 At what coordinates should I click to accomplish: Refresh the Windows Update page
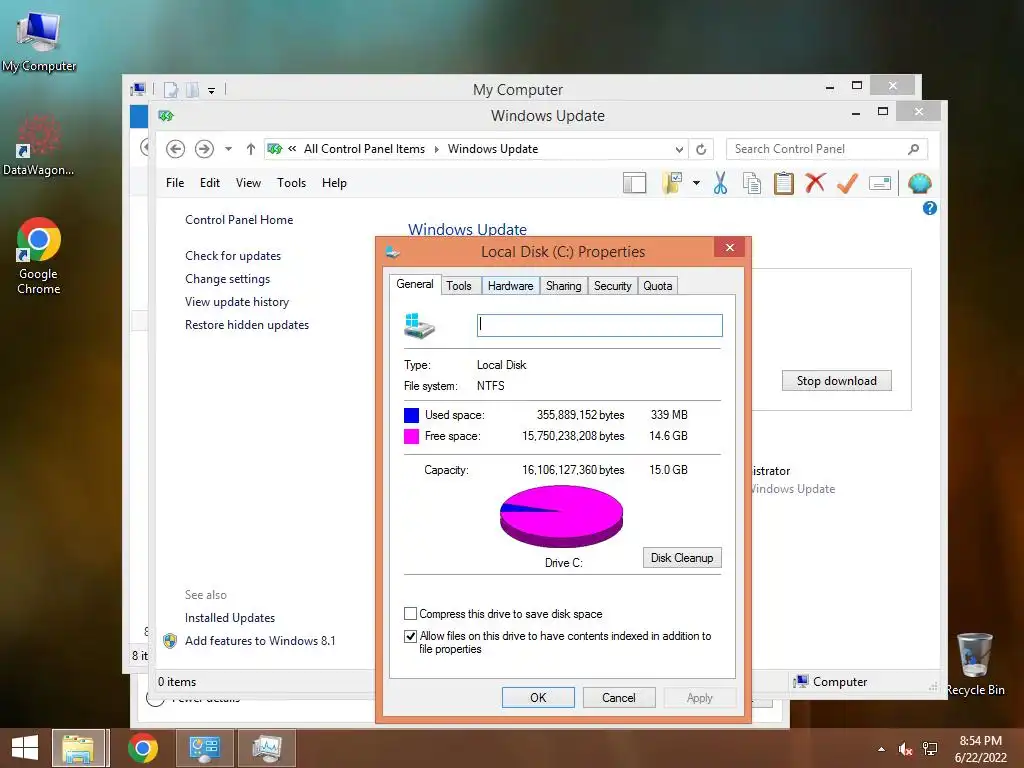point(701,150)
